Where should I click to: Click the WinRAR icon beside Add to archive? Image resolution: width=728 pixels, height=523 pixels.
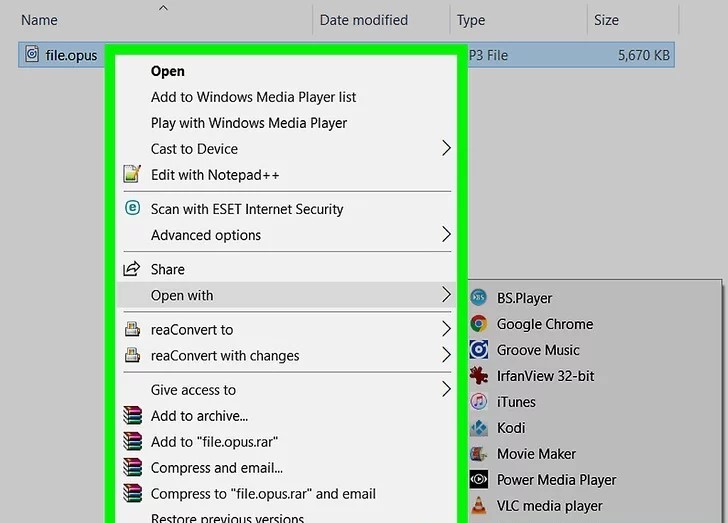pos(132,415)
